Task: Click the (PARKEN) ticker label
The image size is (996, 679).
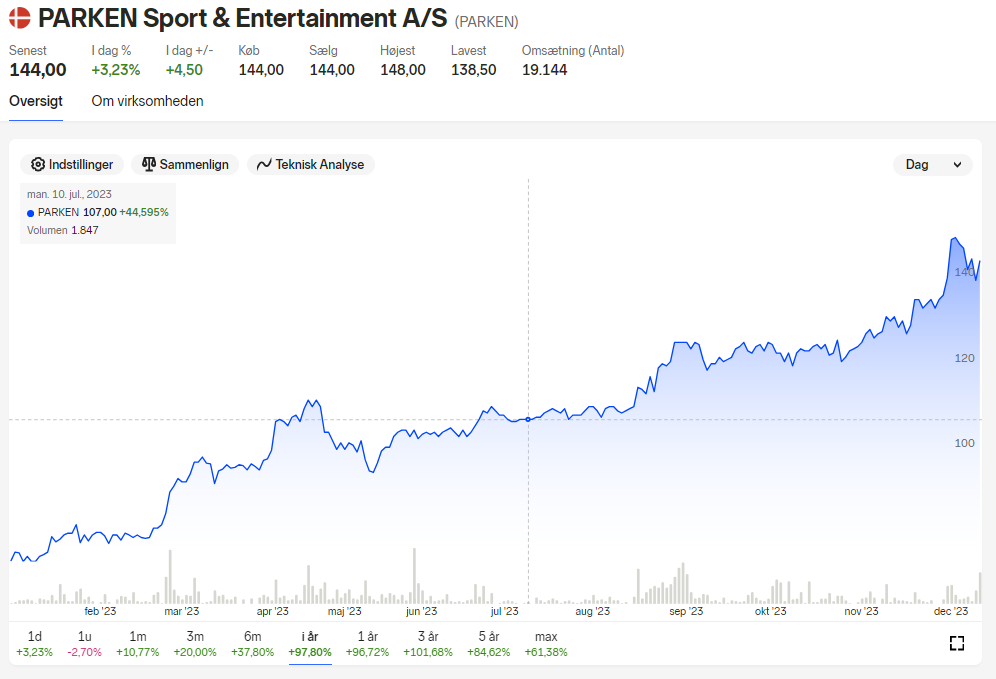Action: (487, 22)
